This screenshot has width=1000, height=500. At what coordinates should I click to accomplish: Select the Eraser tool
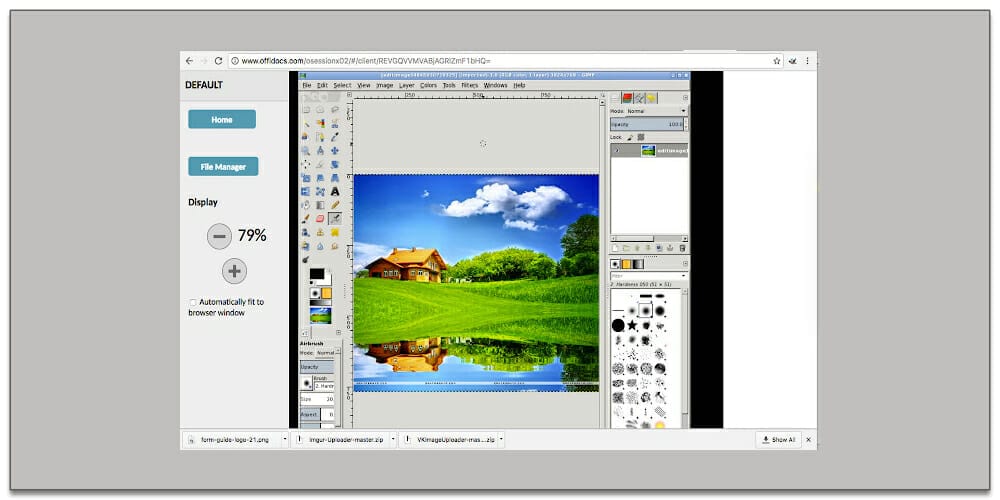click(320, 219)
